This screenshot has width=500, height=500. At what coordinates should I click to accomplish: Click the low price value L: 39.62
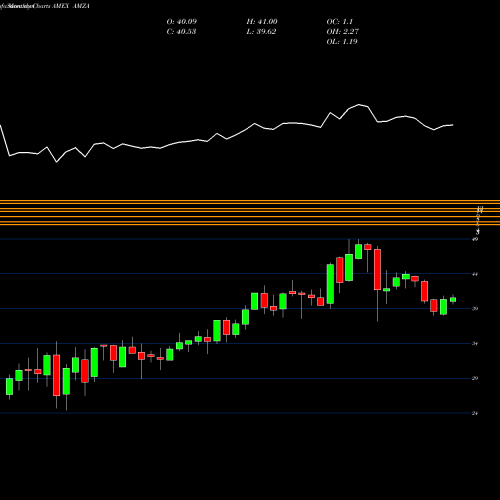pyautogui.click(x=261, y=32)
